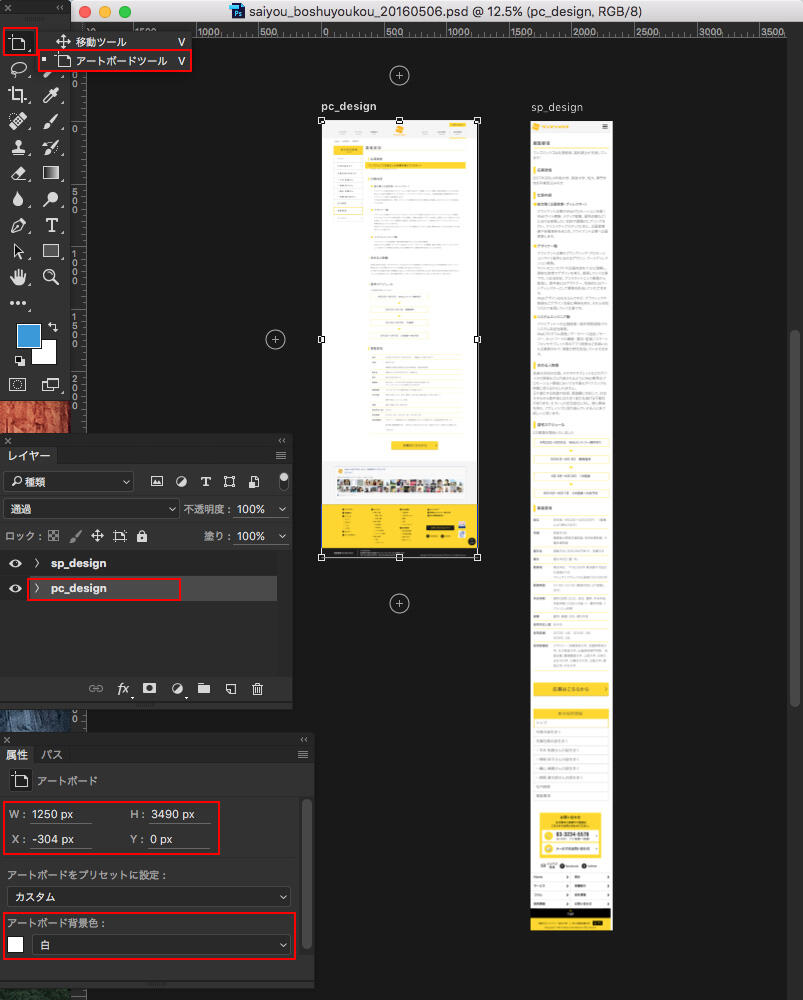Select the Hand tool

pyautogui.click(x=18, y=276)
